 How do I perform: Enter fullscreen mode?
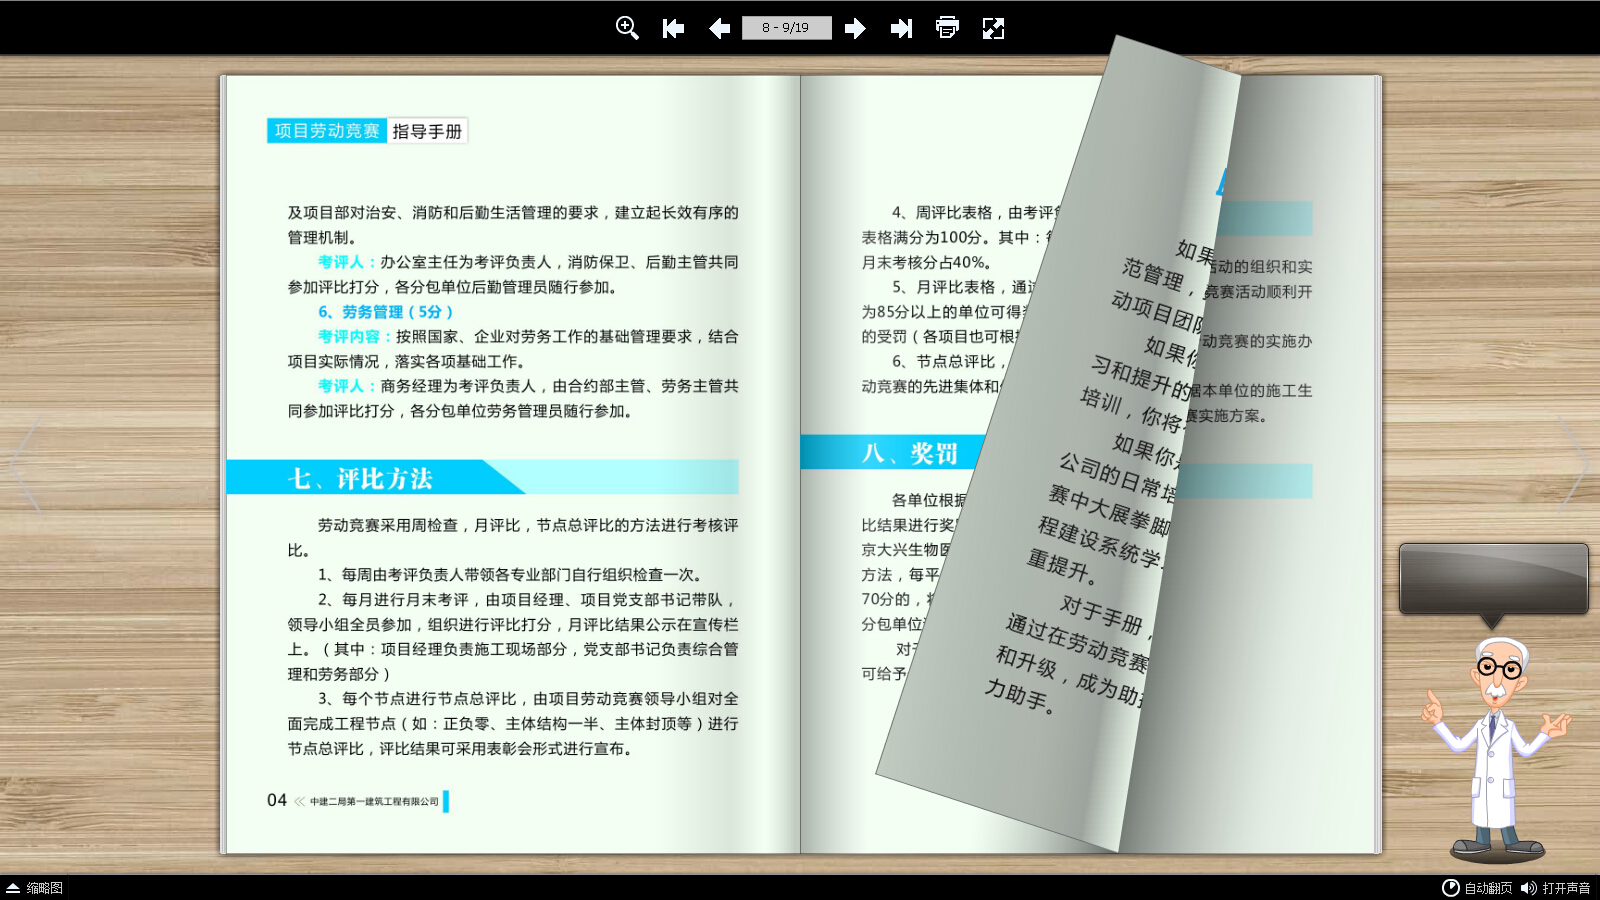[x=993, y=28]
